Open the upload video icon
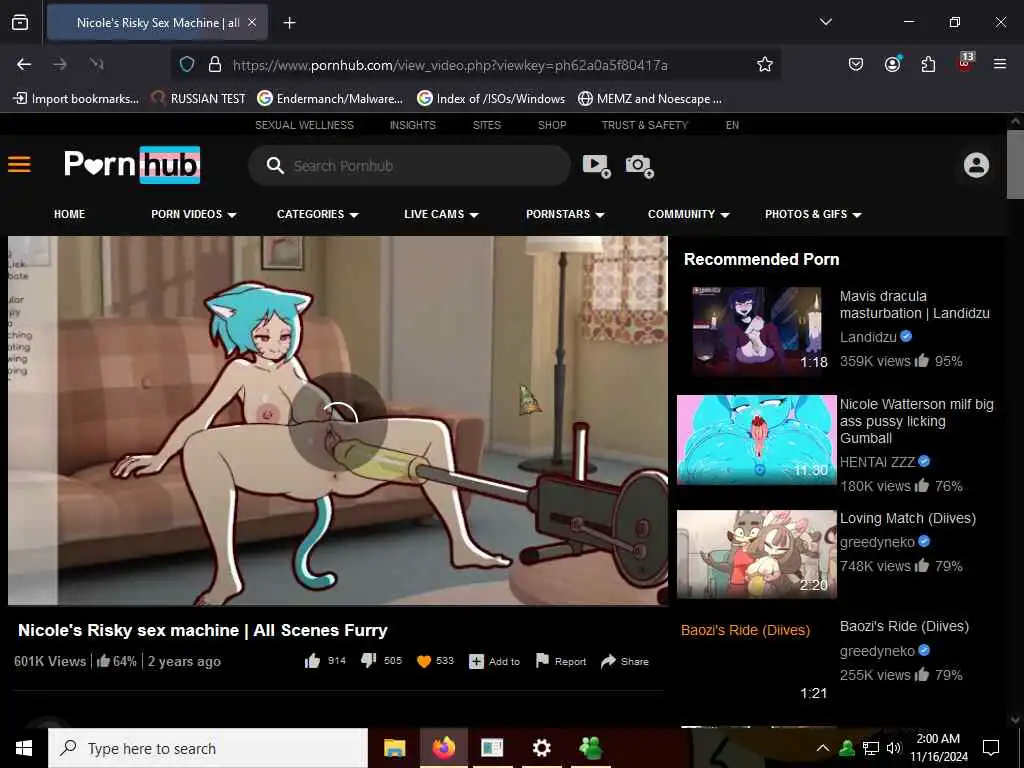 point(596,166)
